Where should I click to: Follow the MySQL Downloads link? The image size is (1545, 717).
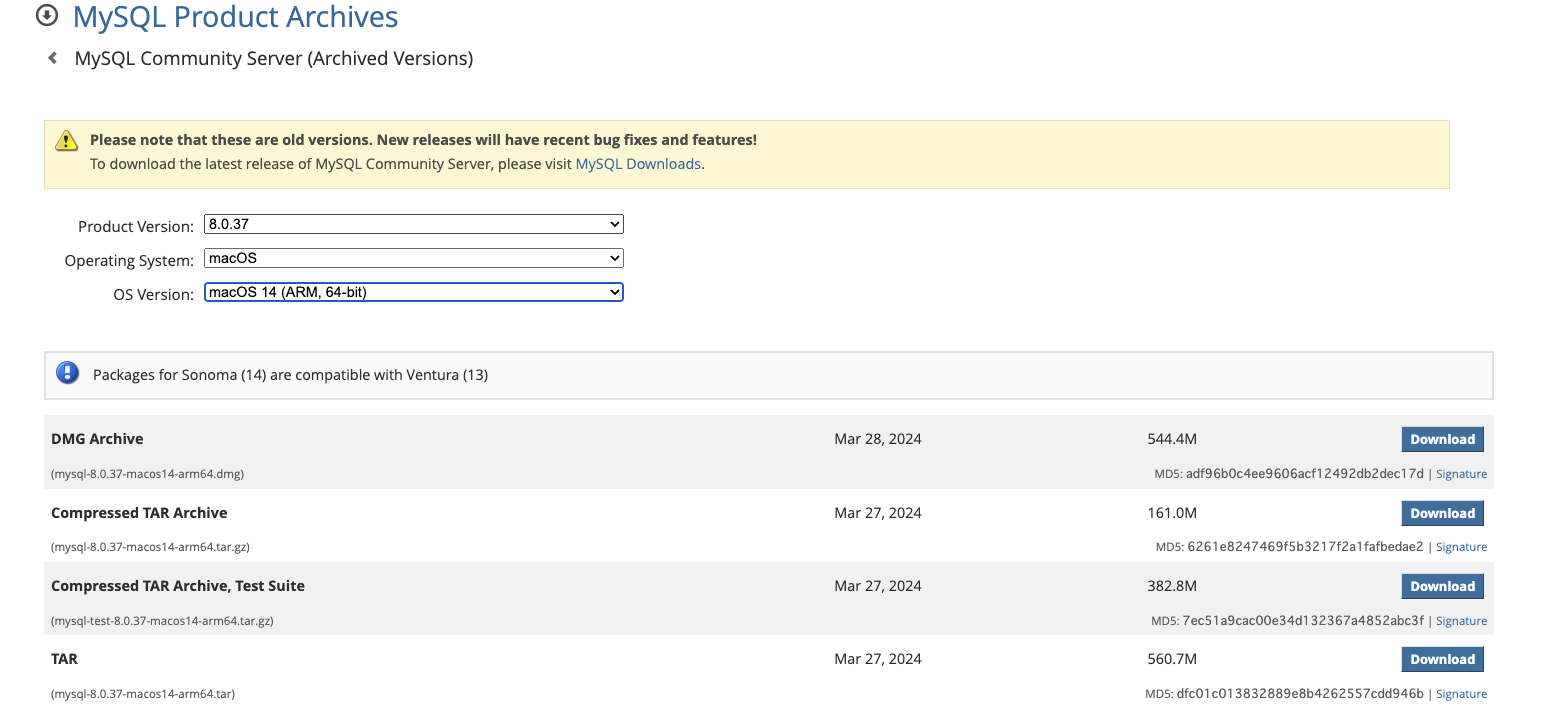[638, 164]
